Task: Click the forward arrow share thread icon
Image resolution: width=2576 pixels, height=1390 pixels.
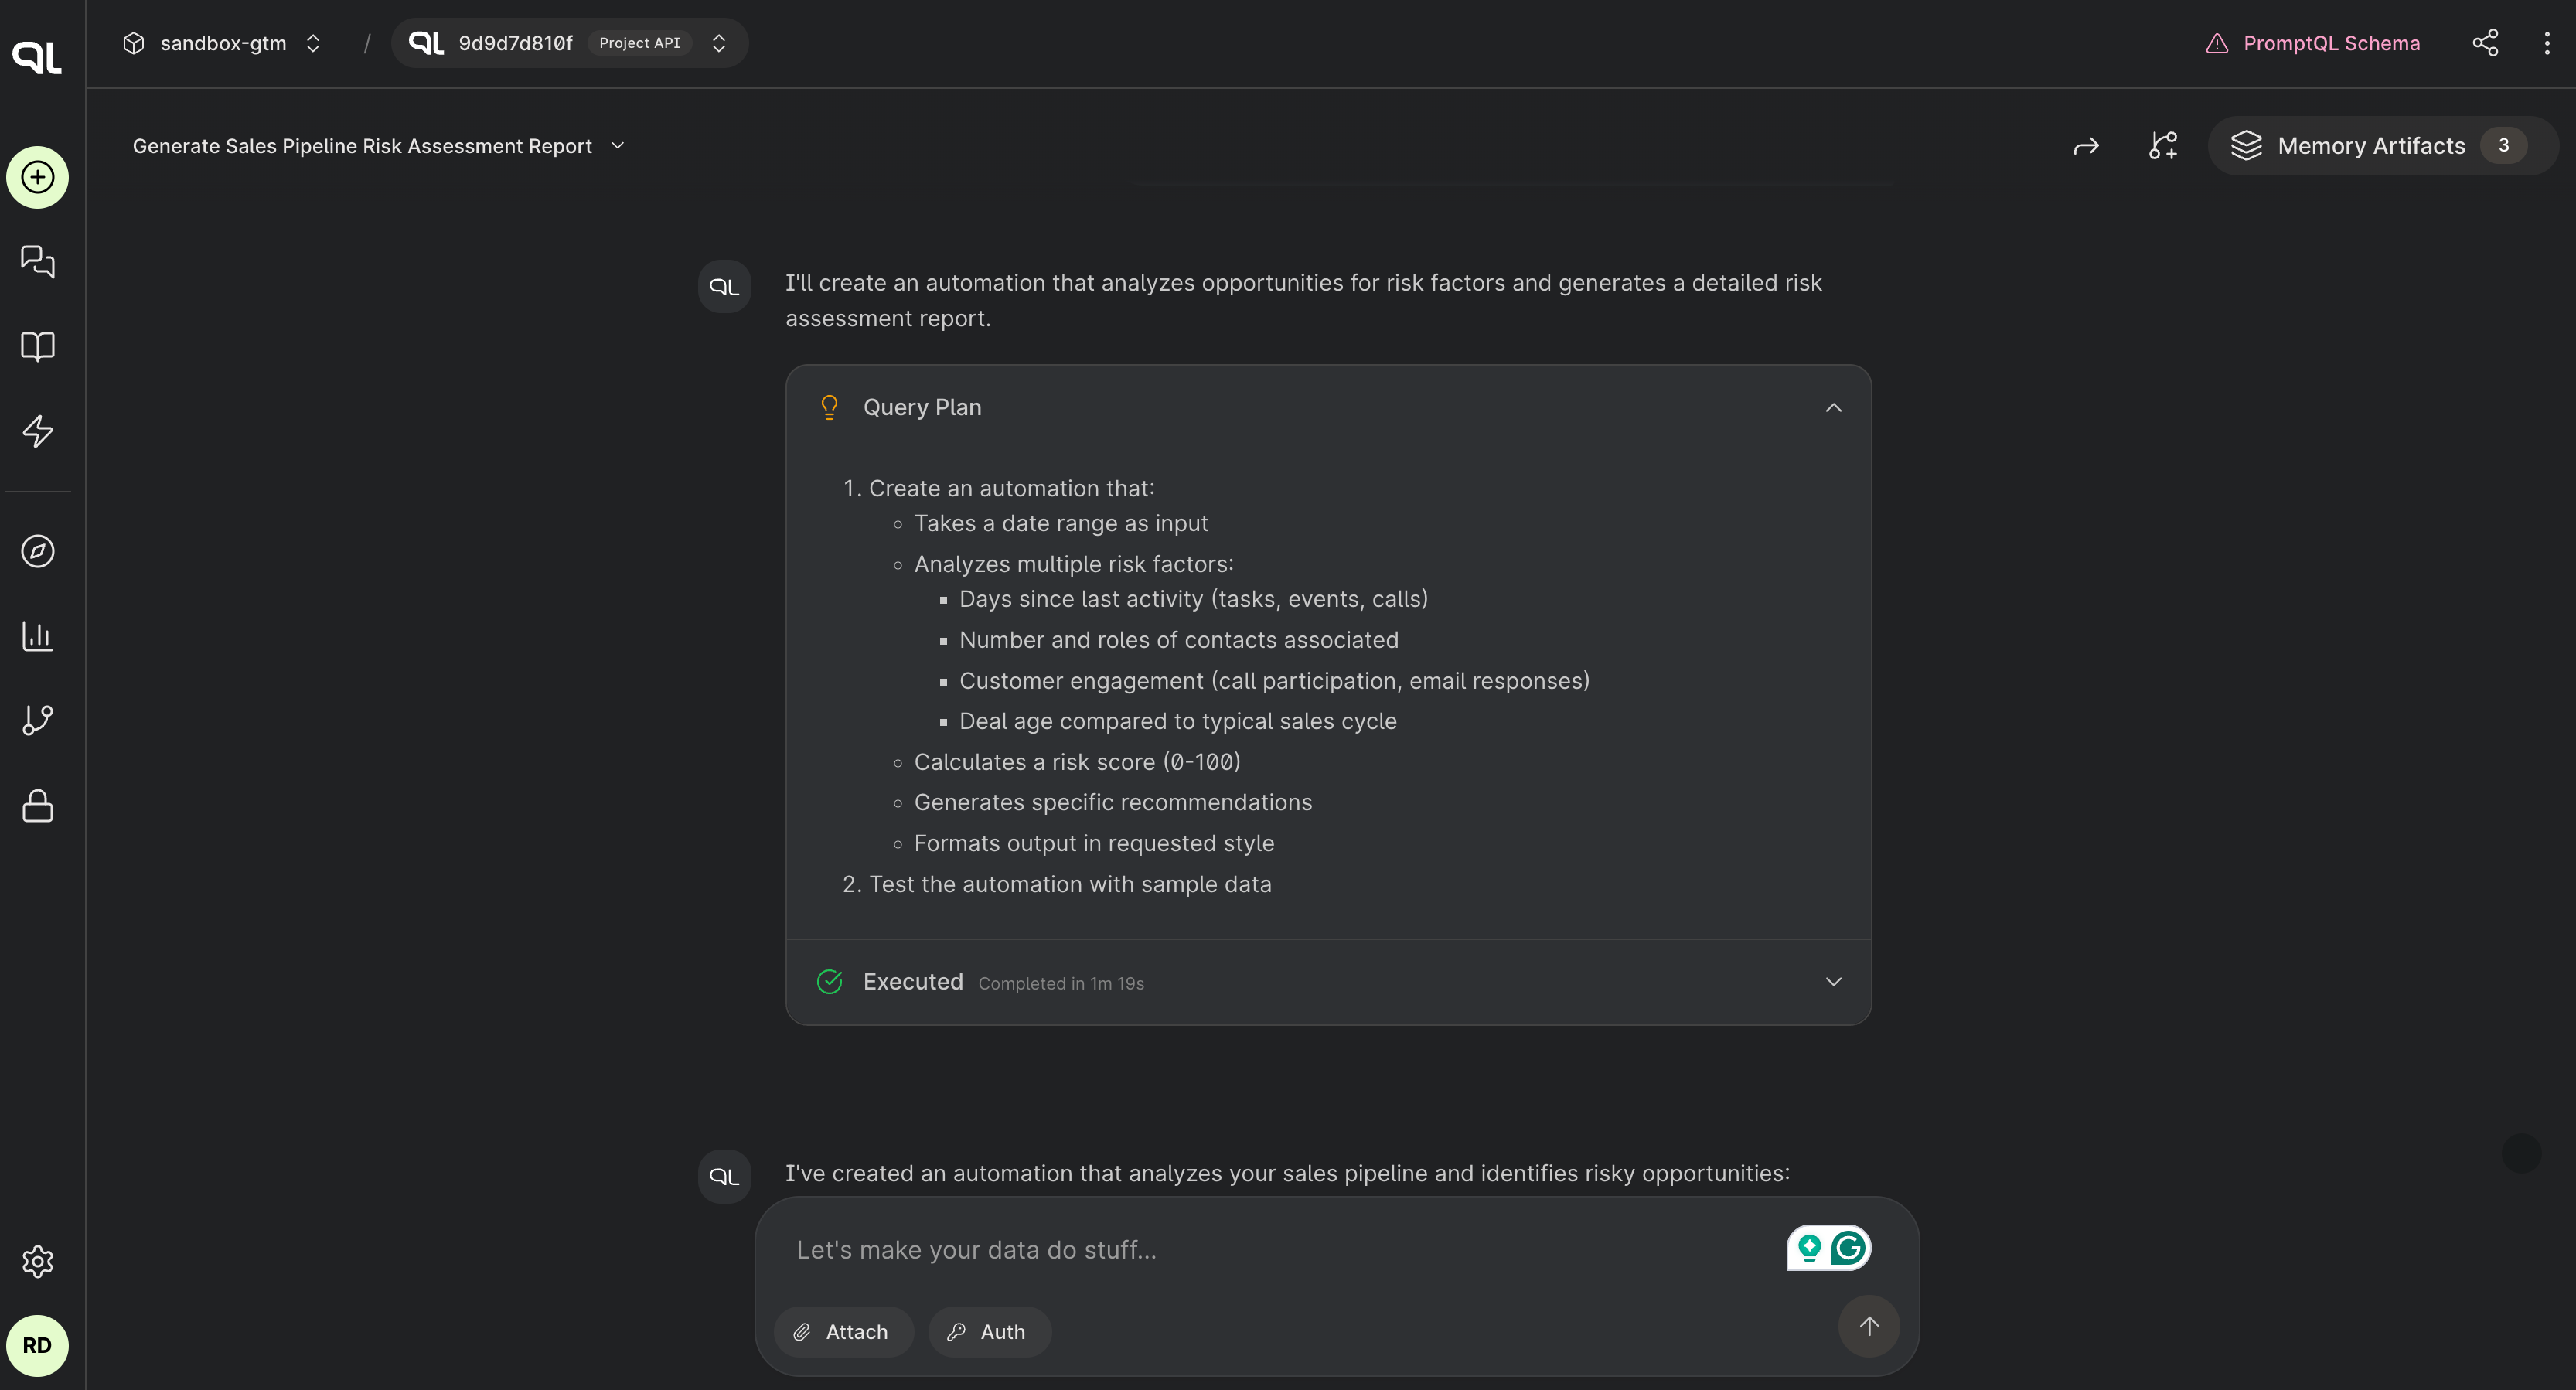Action: click(x=2086, y=146)
